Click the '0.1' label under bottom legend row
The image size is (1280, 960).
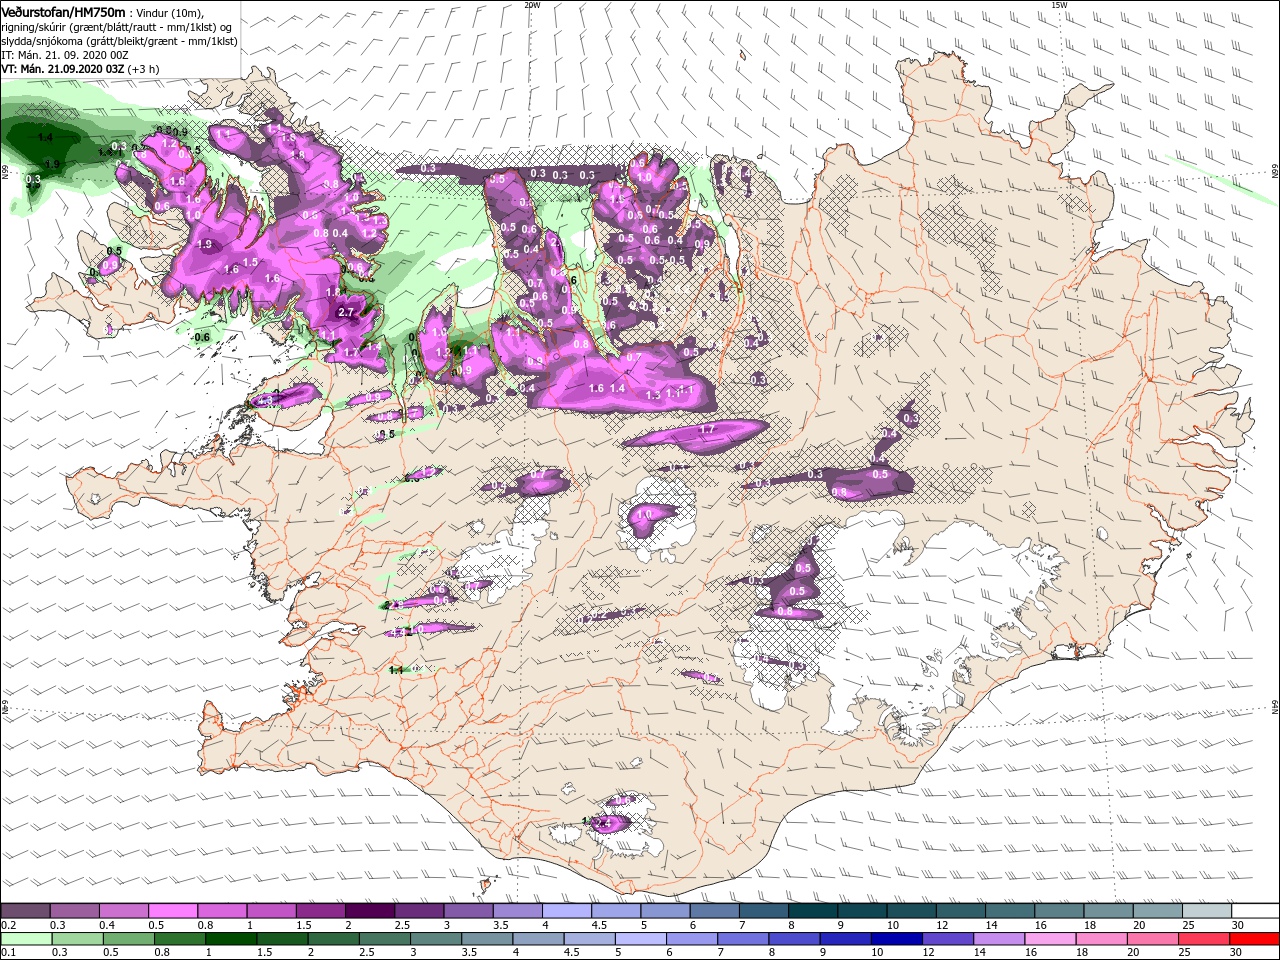coord(8,953)
